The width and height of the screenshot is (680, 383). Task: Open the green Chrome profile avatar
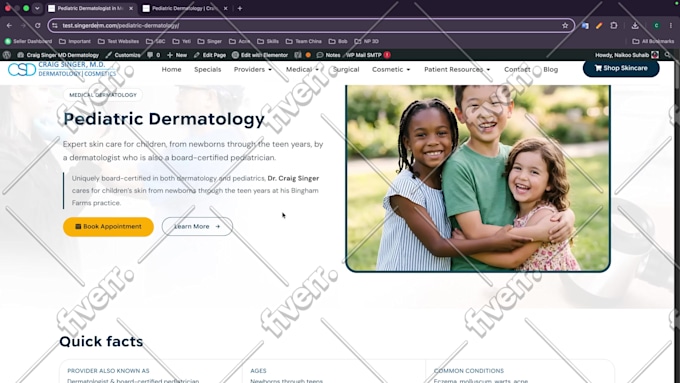(656, 26)
